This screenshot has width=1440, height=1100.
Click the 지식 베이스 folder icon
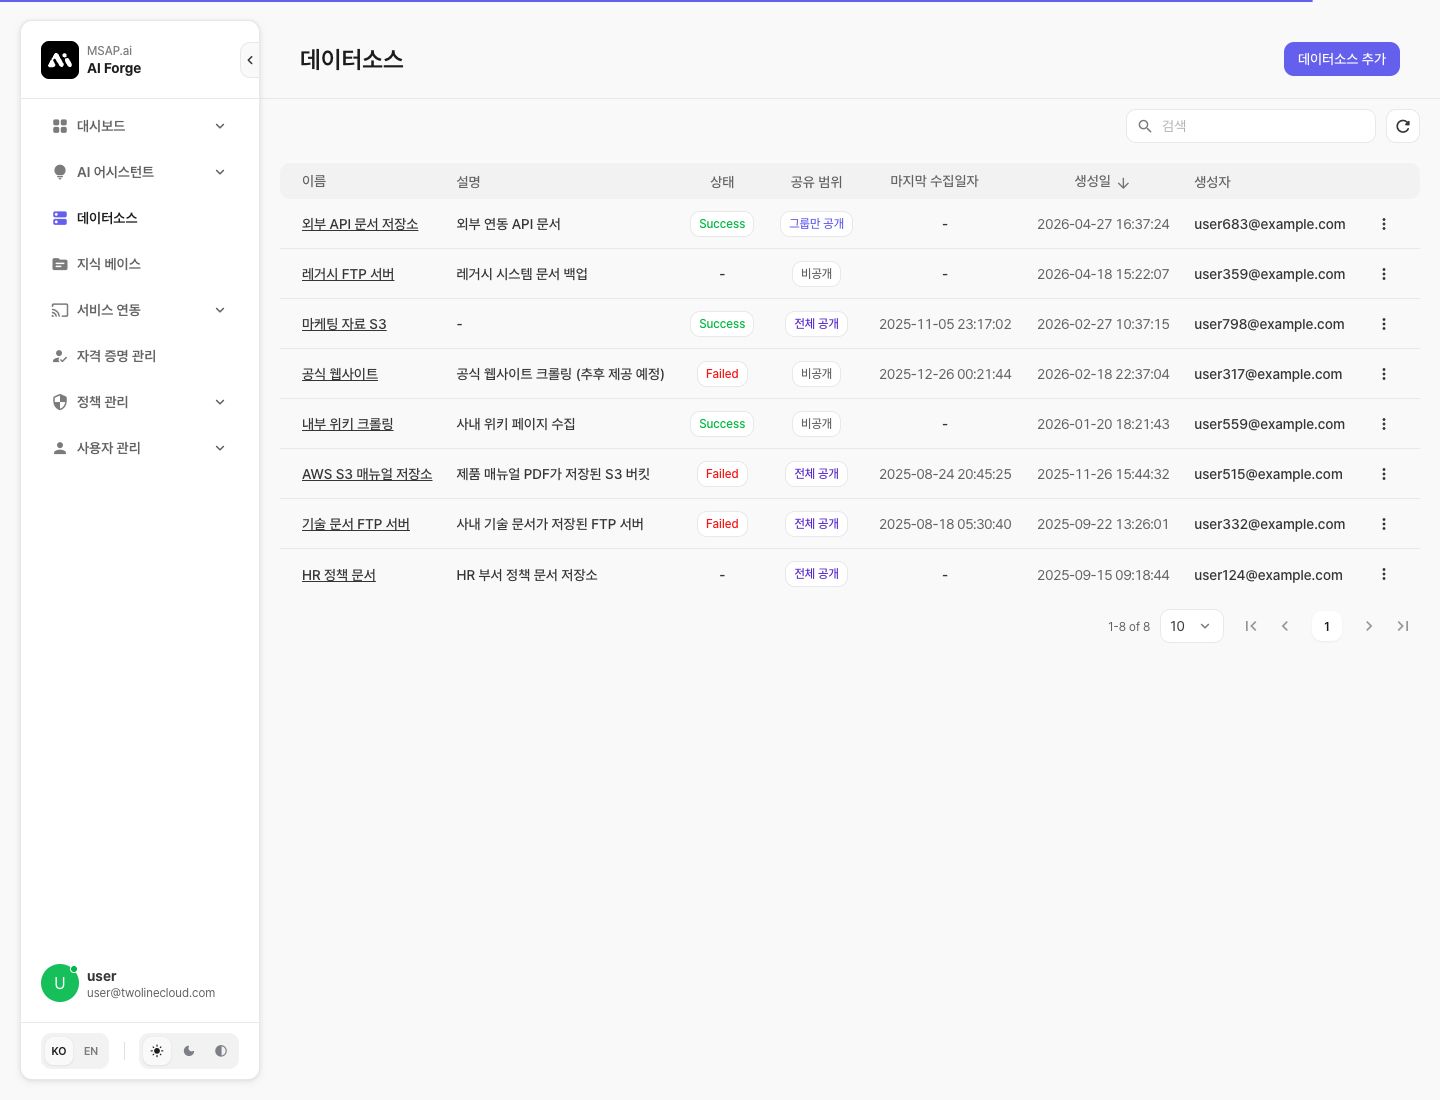(x=60, y=264)
